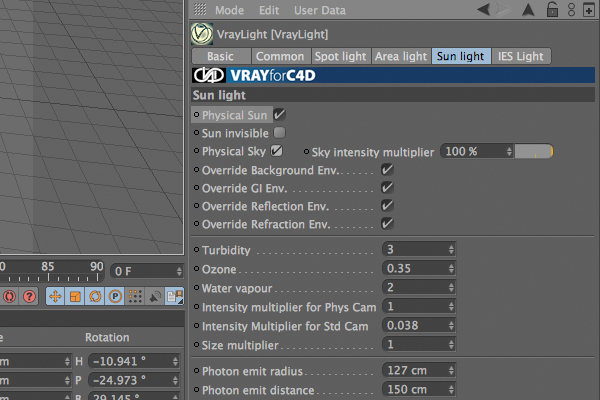This screenshot has height=400, width=600.
Task: Click the current frame 0 F field
Action: (x=147, y=271)
